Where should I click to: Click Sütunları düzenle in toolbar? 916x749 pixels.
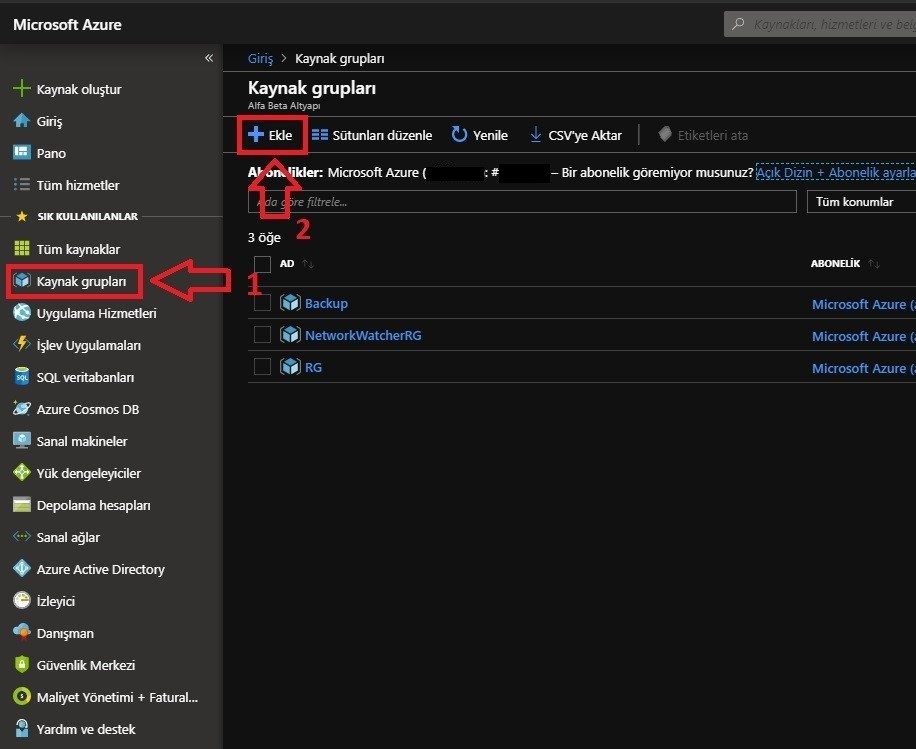click(x=372, y=135)
